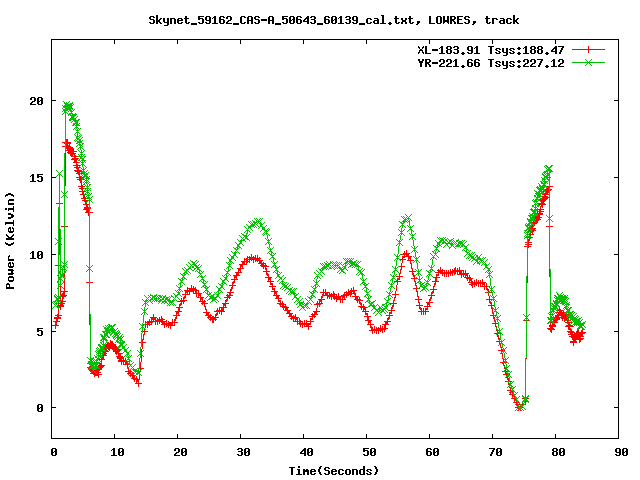The height and width of the screenshot is (480, 640).
Task: Click the legend entry XL-183.91 Tsys:188.47
Action: (491, 50)
